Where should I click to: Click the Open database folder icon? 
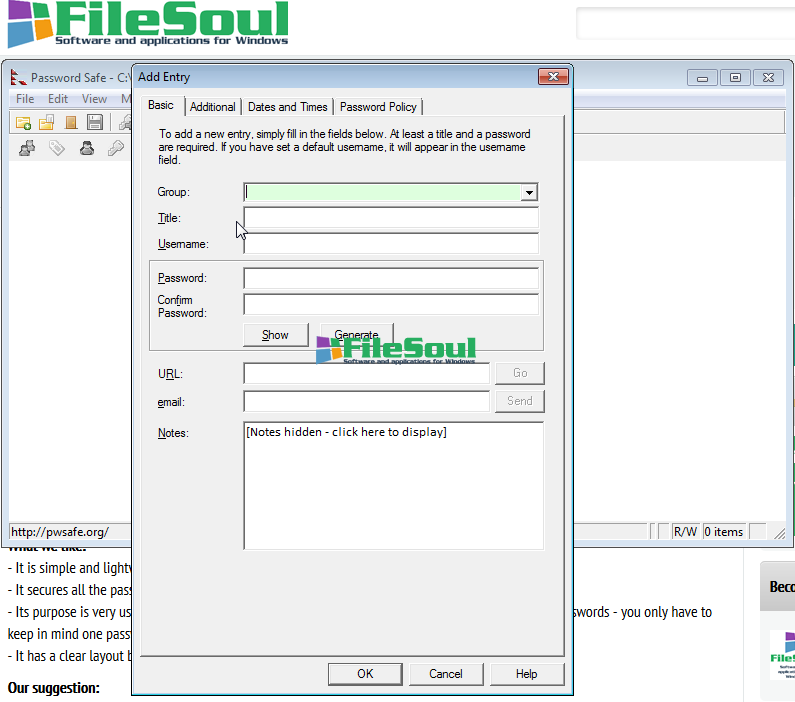(47, 123)
